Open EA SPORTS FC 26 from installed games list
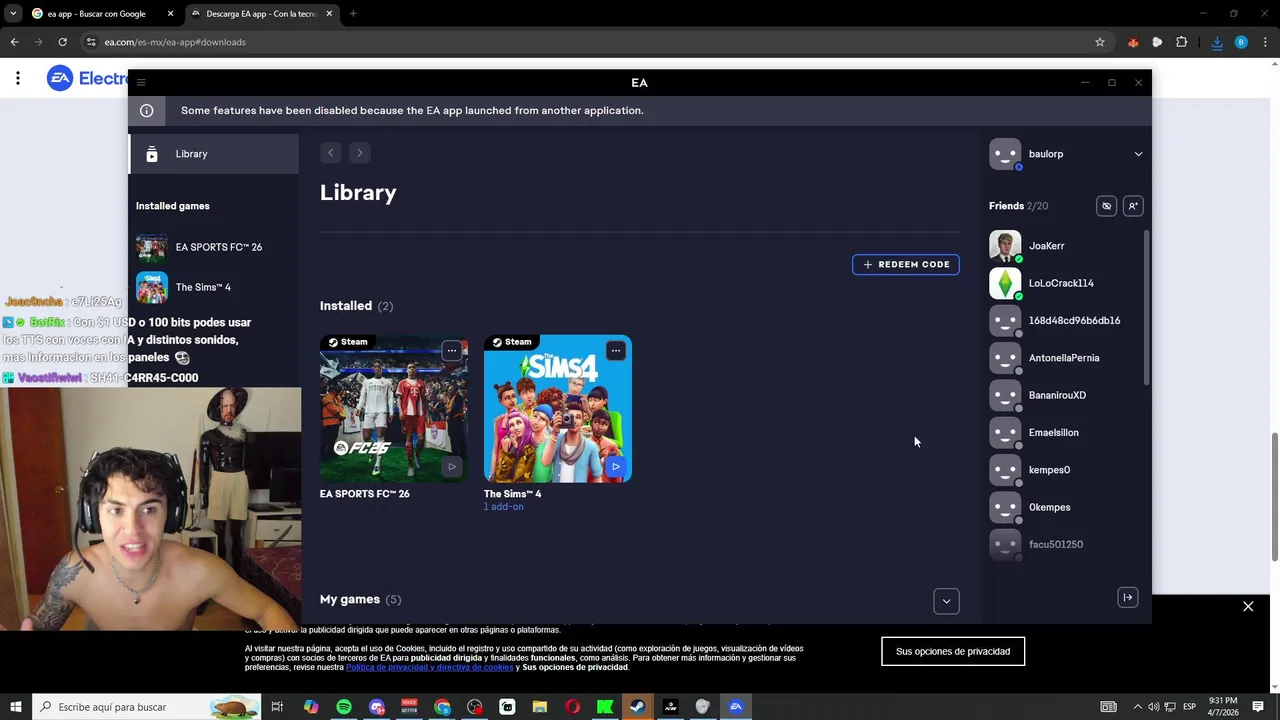This screenshot has height=720, width=1280. pyautogui.click(x=214, y=247)
